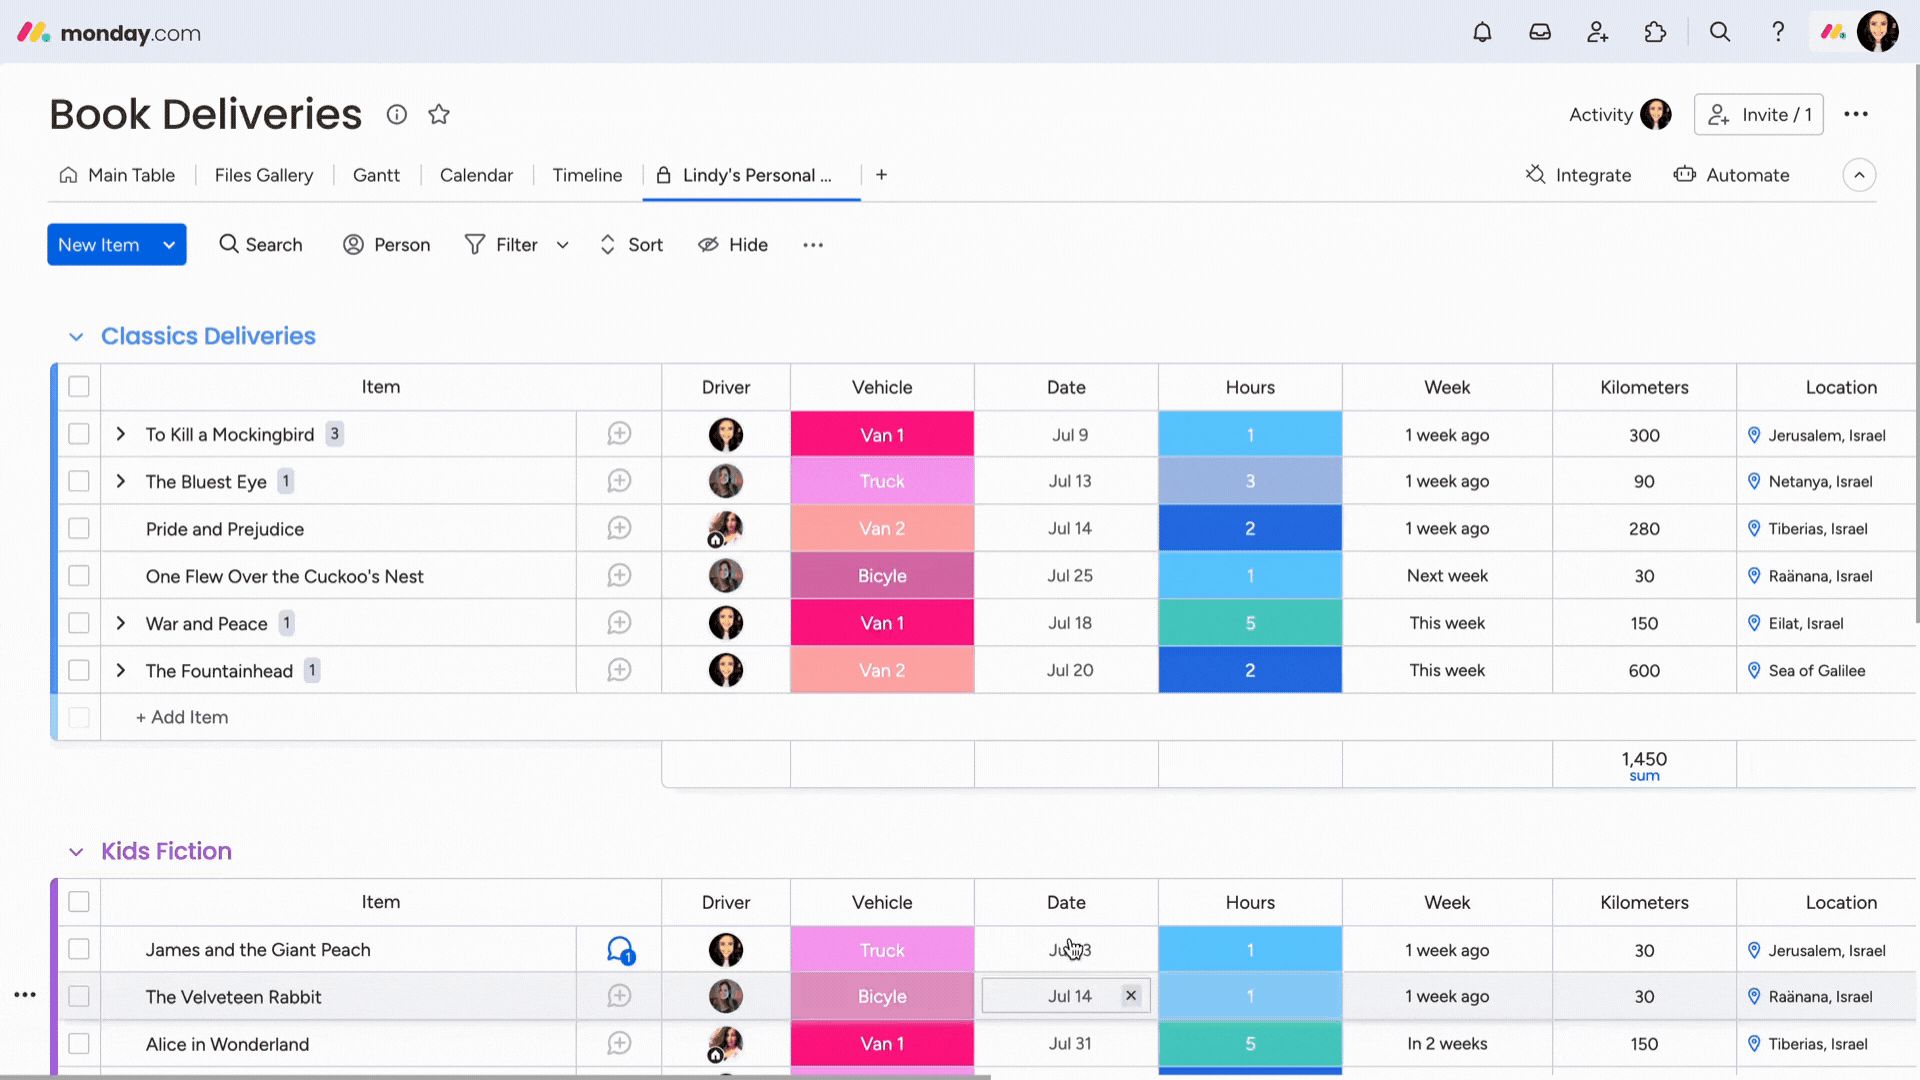This screenshot has height=1080, width=1920.
Task: Check the row checkbox for Pride and Prejudice
Action: (78, 528)
